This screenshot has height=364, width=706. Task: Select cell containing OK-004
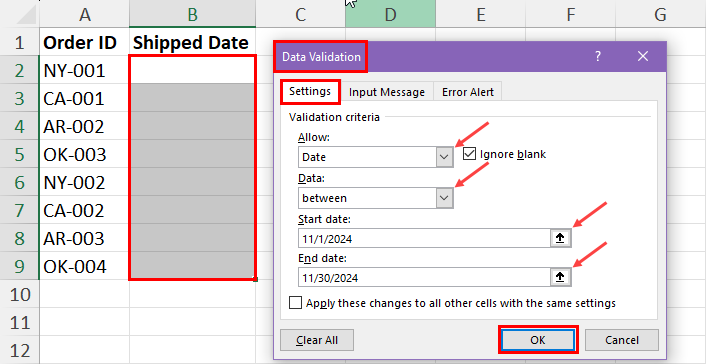tap(85, 266)
